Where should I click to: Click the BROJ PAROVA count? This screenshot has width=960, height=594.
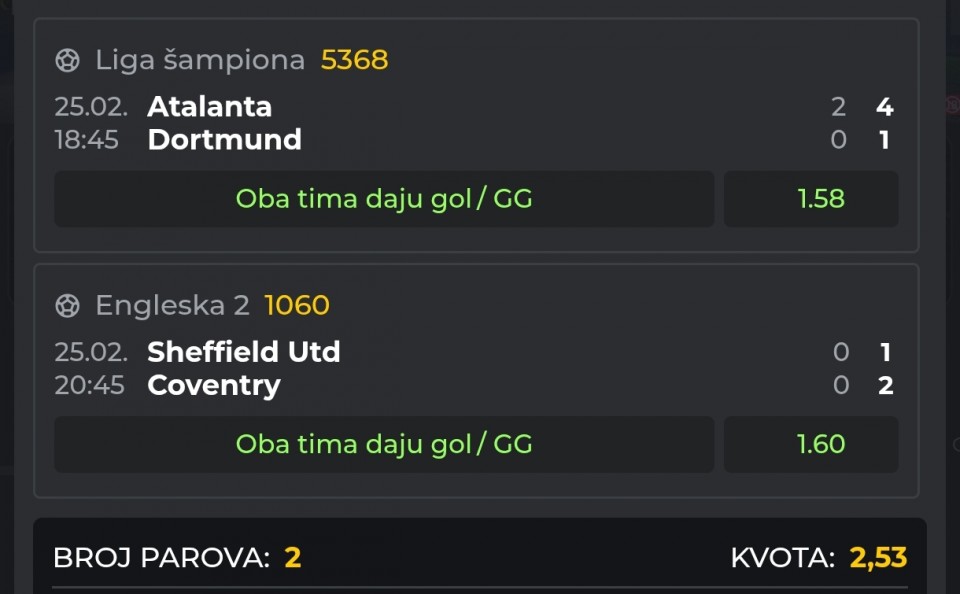pyautogui.click(x=292, y=558)
